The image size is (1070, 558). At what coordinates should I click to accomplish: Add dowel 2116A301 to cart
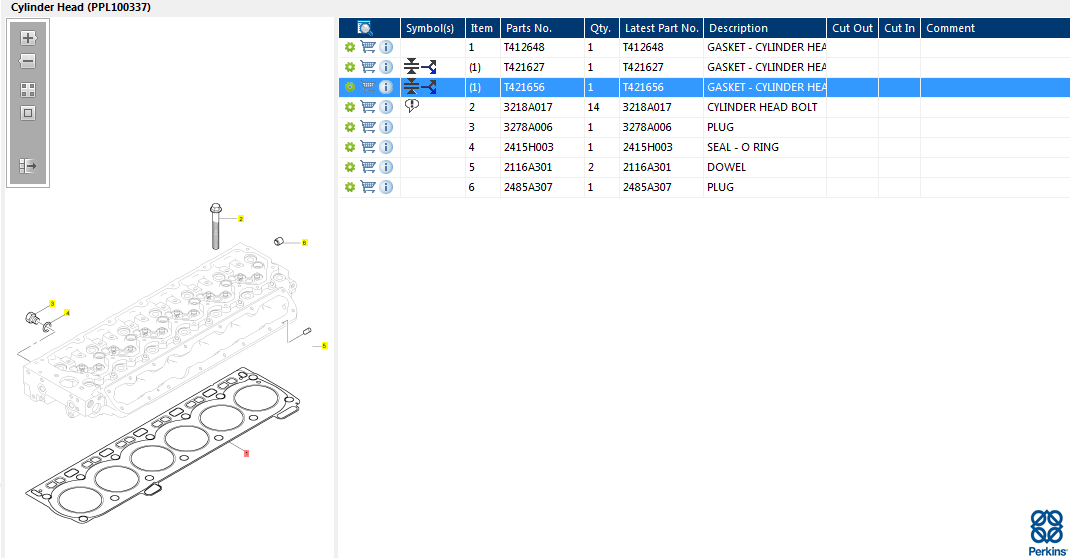click(368, 166)
